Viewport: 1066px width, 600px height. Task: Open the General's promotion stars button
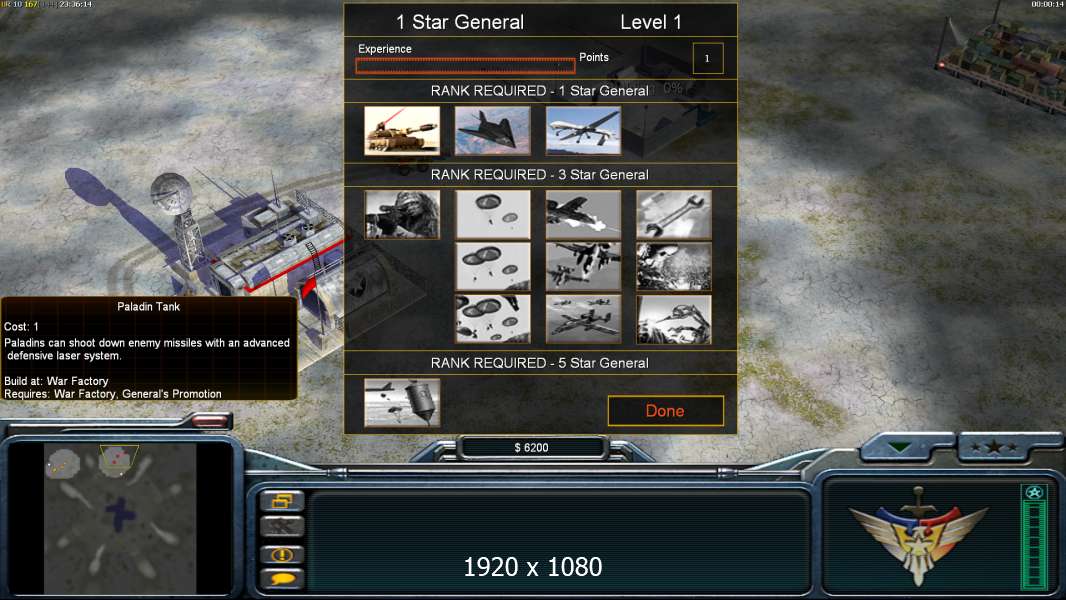tap(994, 447)
